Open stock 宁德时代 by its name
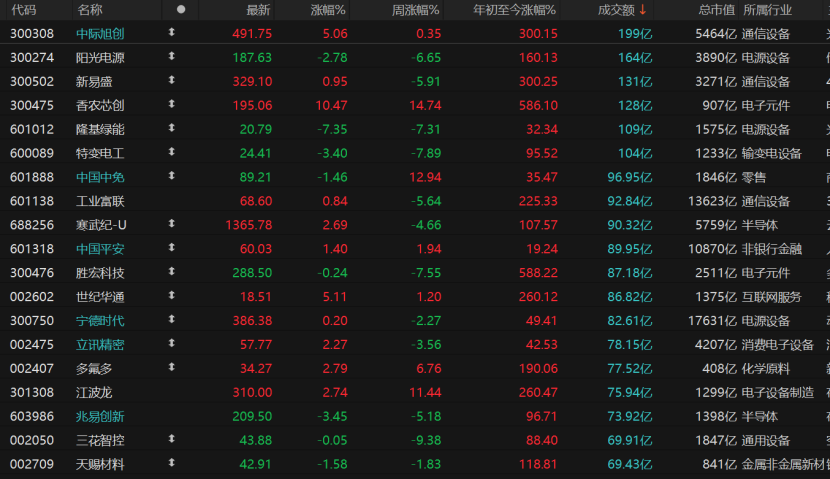Image resolution: width=830 pixels, height=479 pixels. click(x=100, y=321)
